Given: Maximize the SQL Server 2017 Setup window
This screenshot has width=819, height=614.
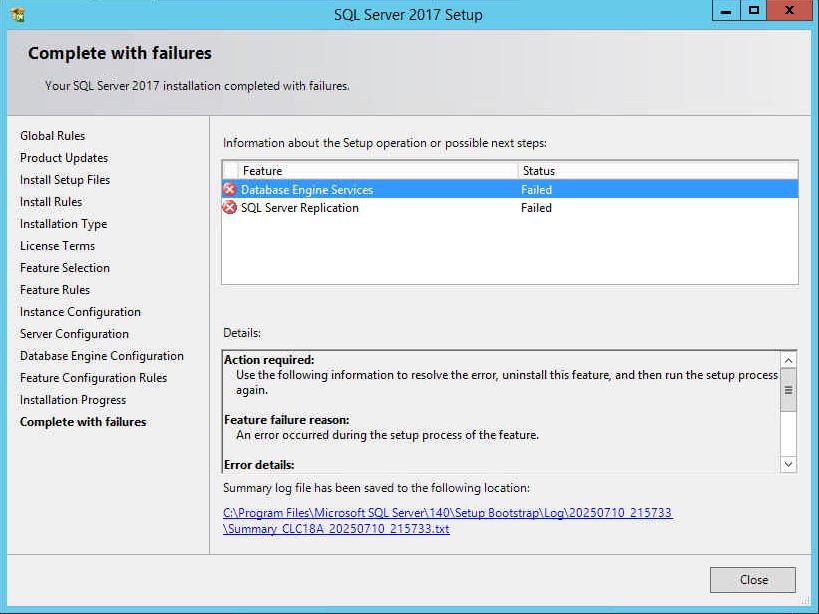Looking at the screenshot, I should point(753,10).
